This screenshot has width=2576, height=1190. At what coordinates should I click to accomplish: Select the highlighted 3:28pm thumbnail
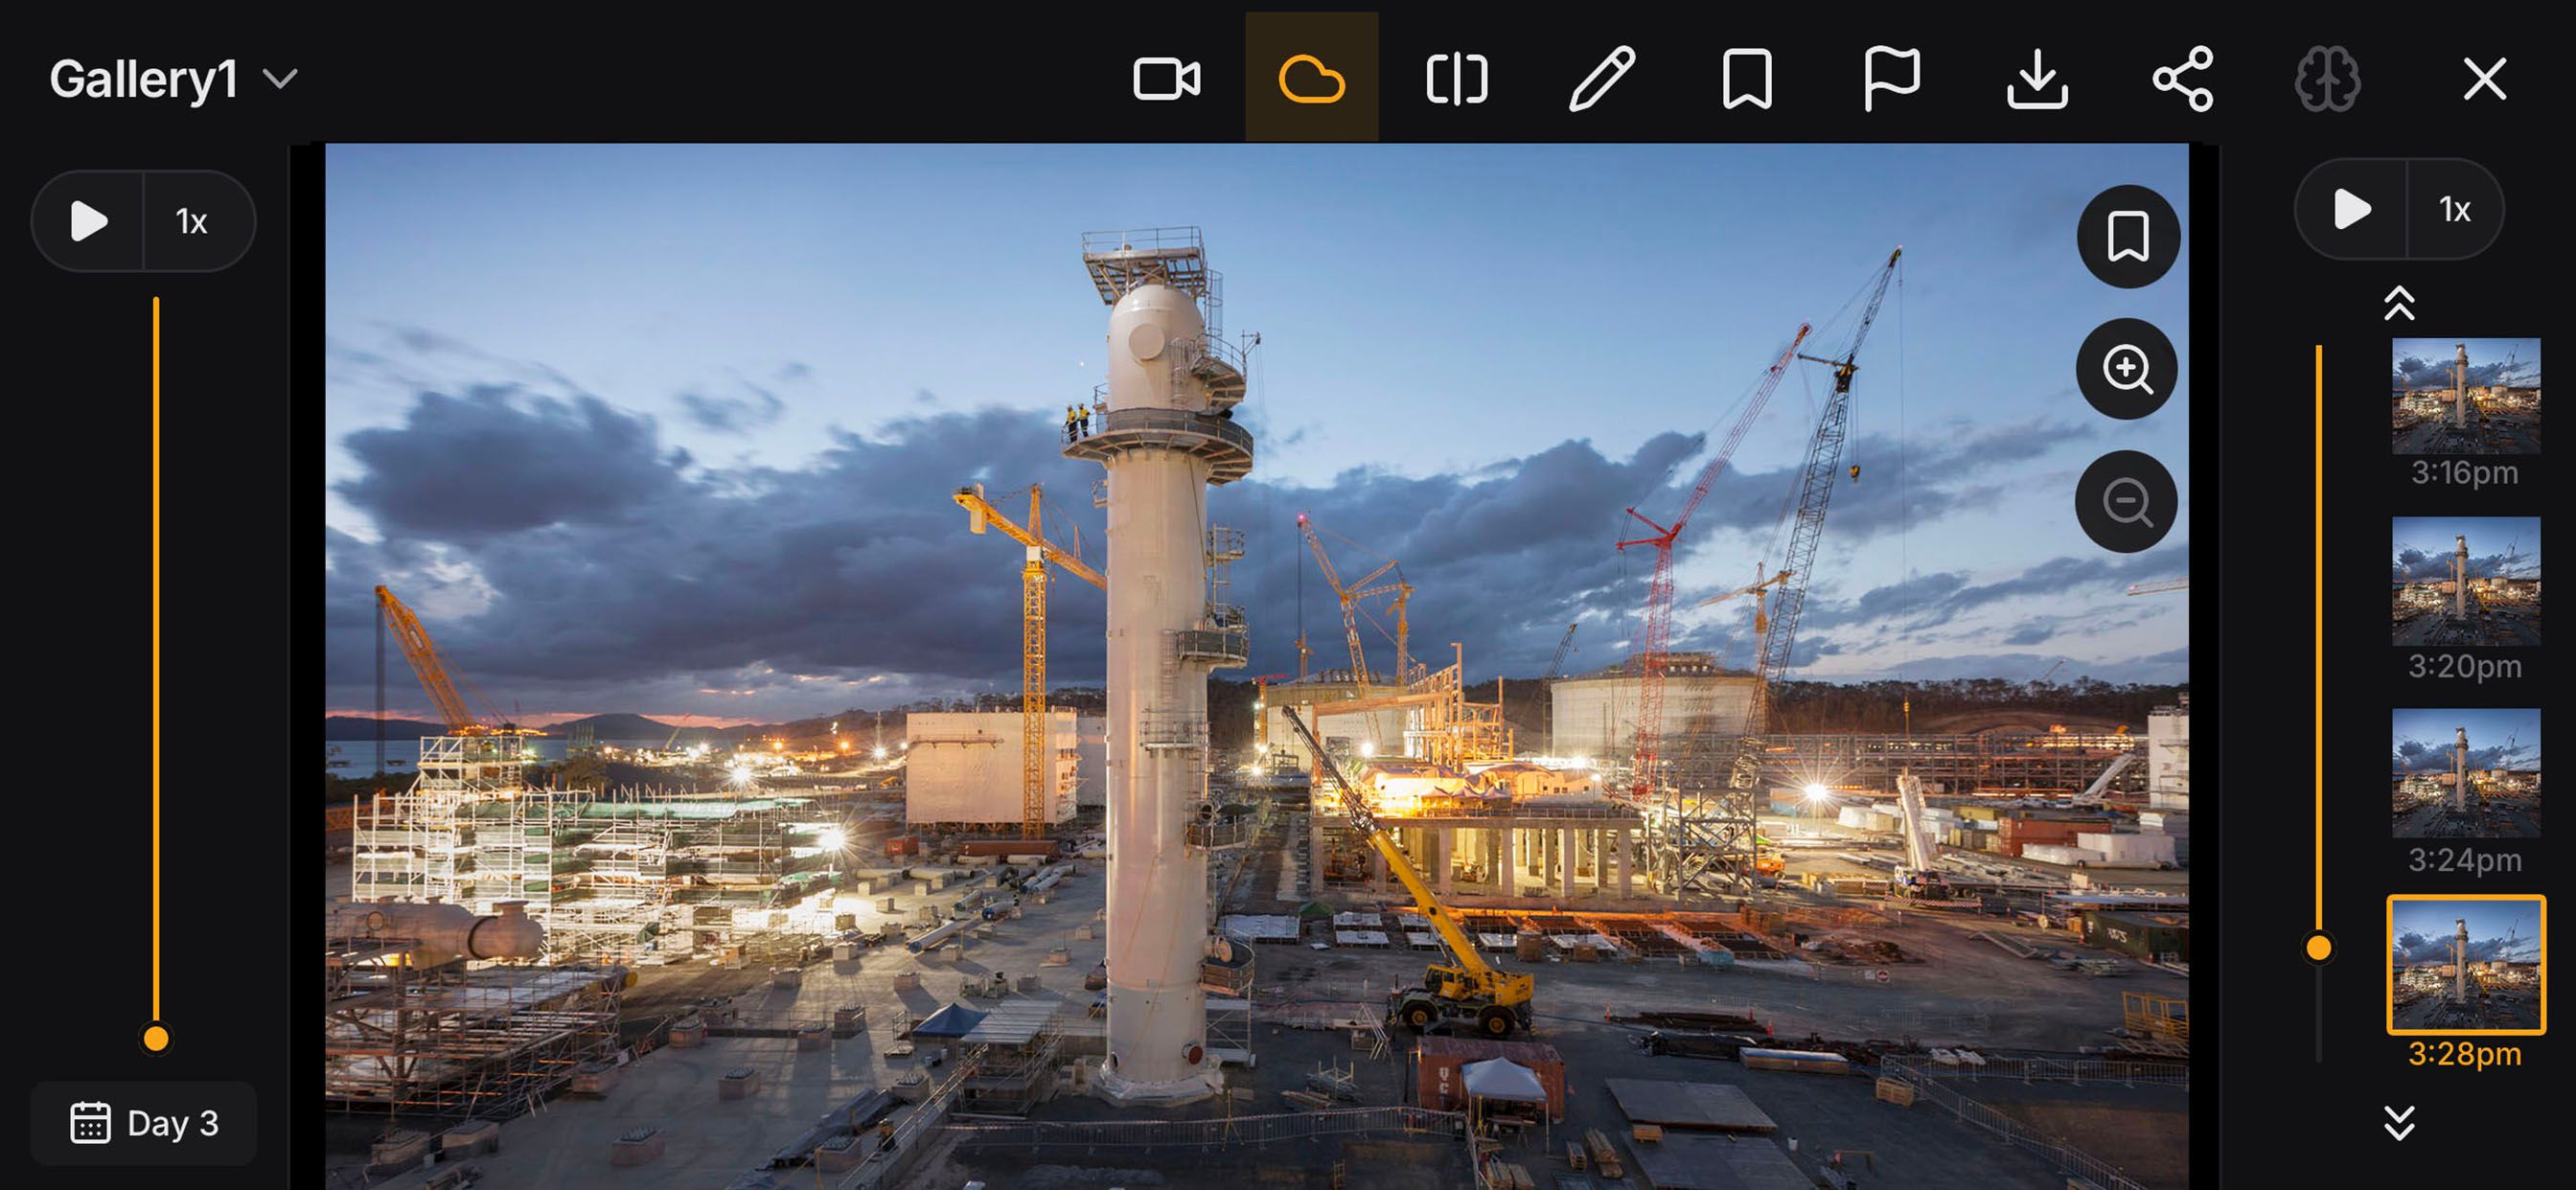click(x=2465, y=964)
